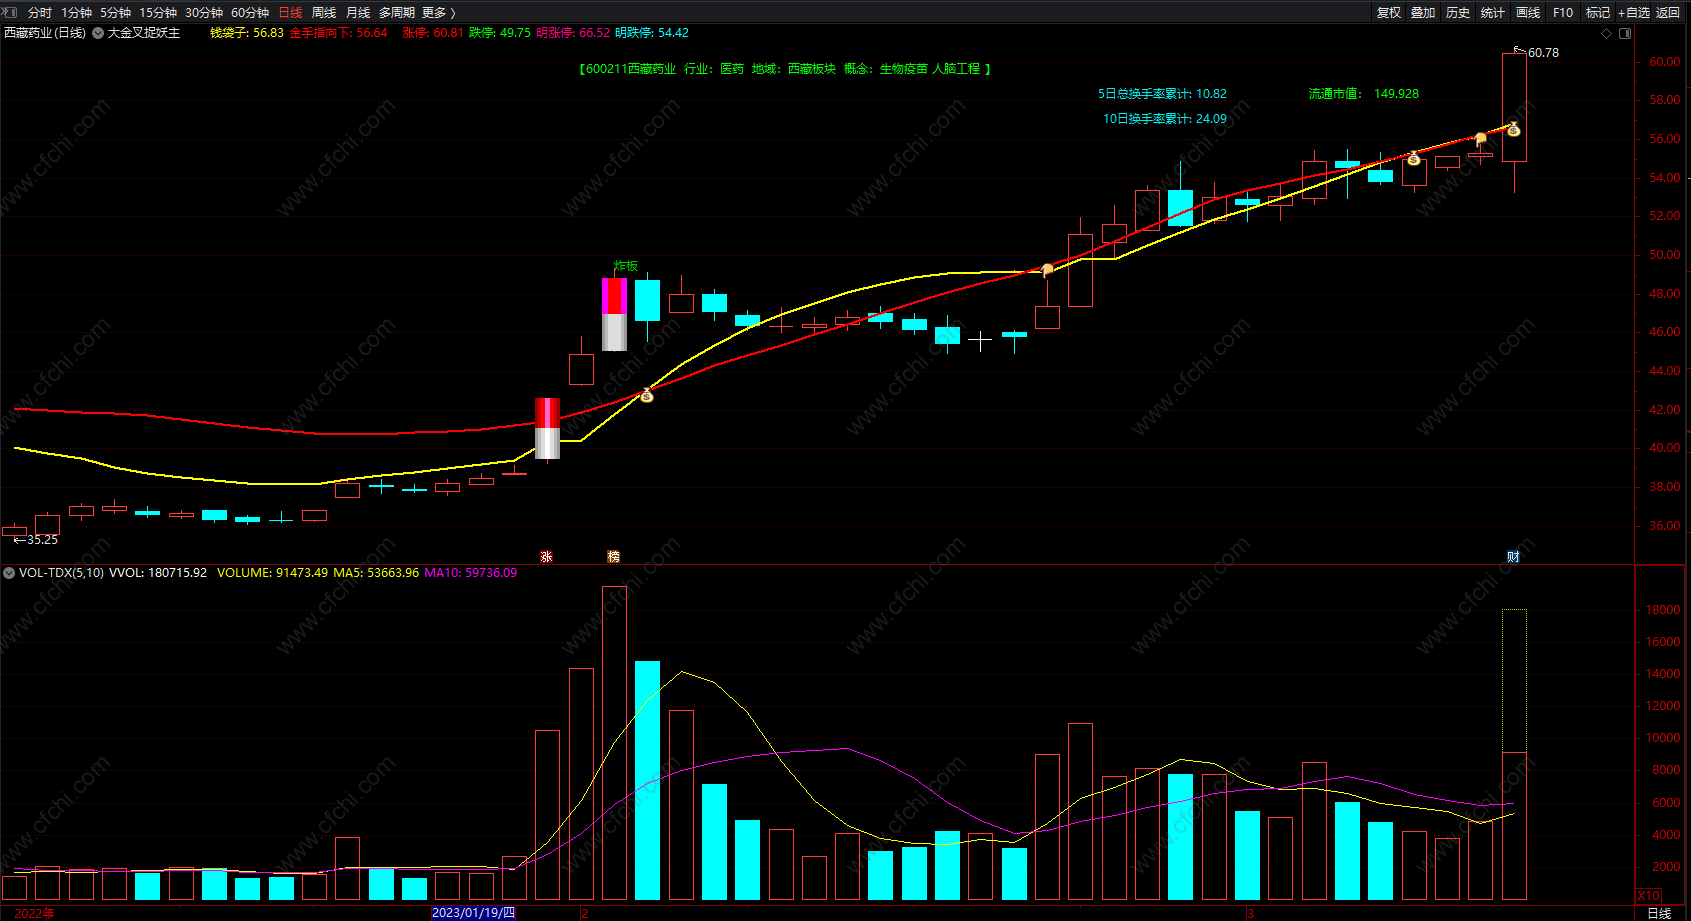Click the 叠加 overlay button
Image resolution: width=1691 pixels, height=921 pixels.
[x=1423, y=13]
